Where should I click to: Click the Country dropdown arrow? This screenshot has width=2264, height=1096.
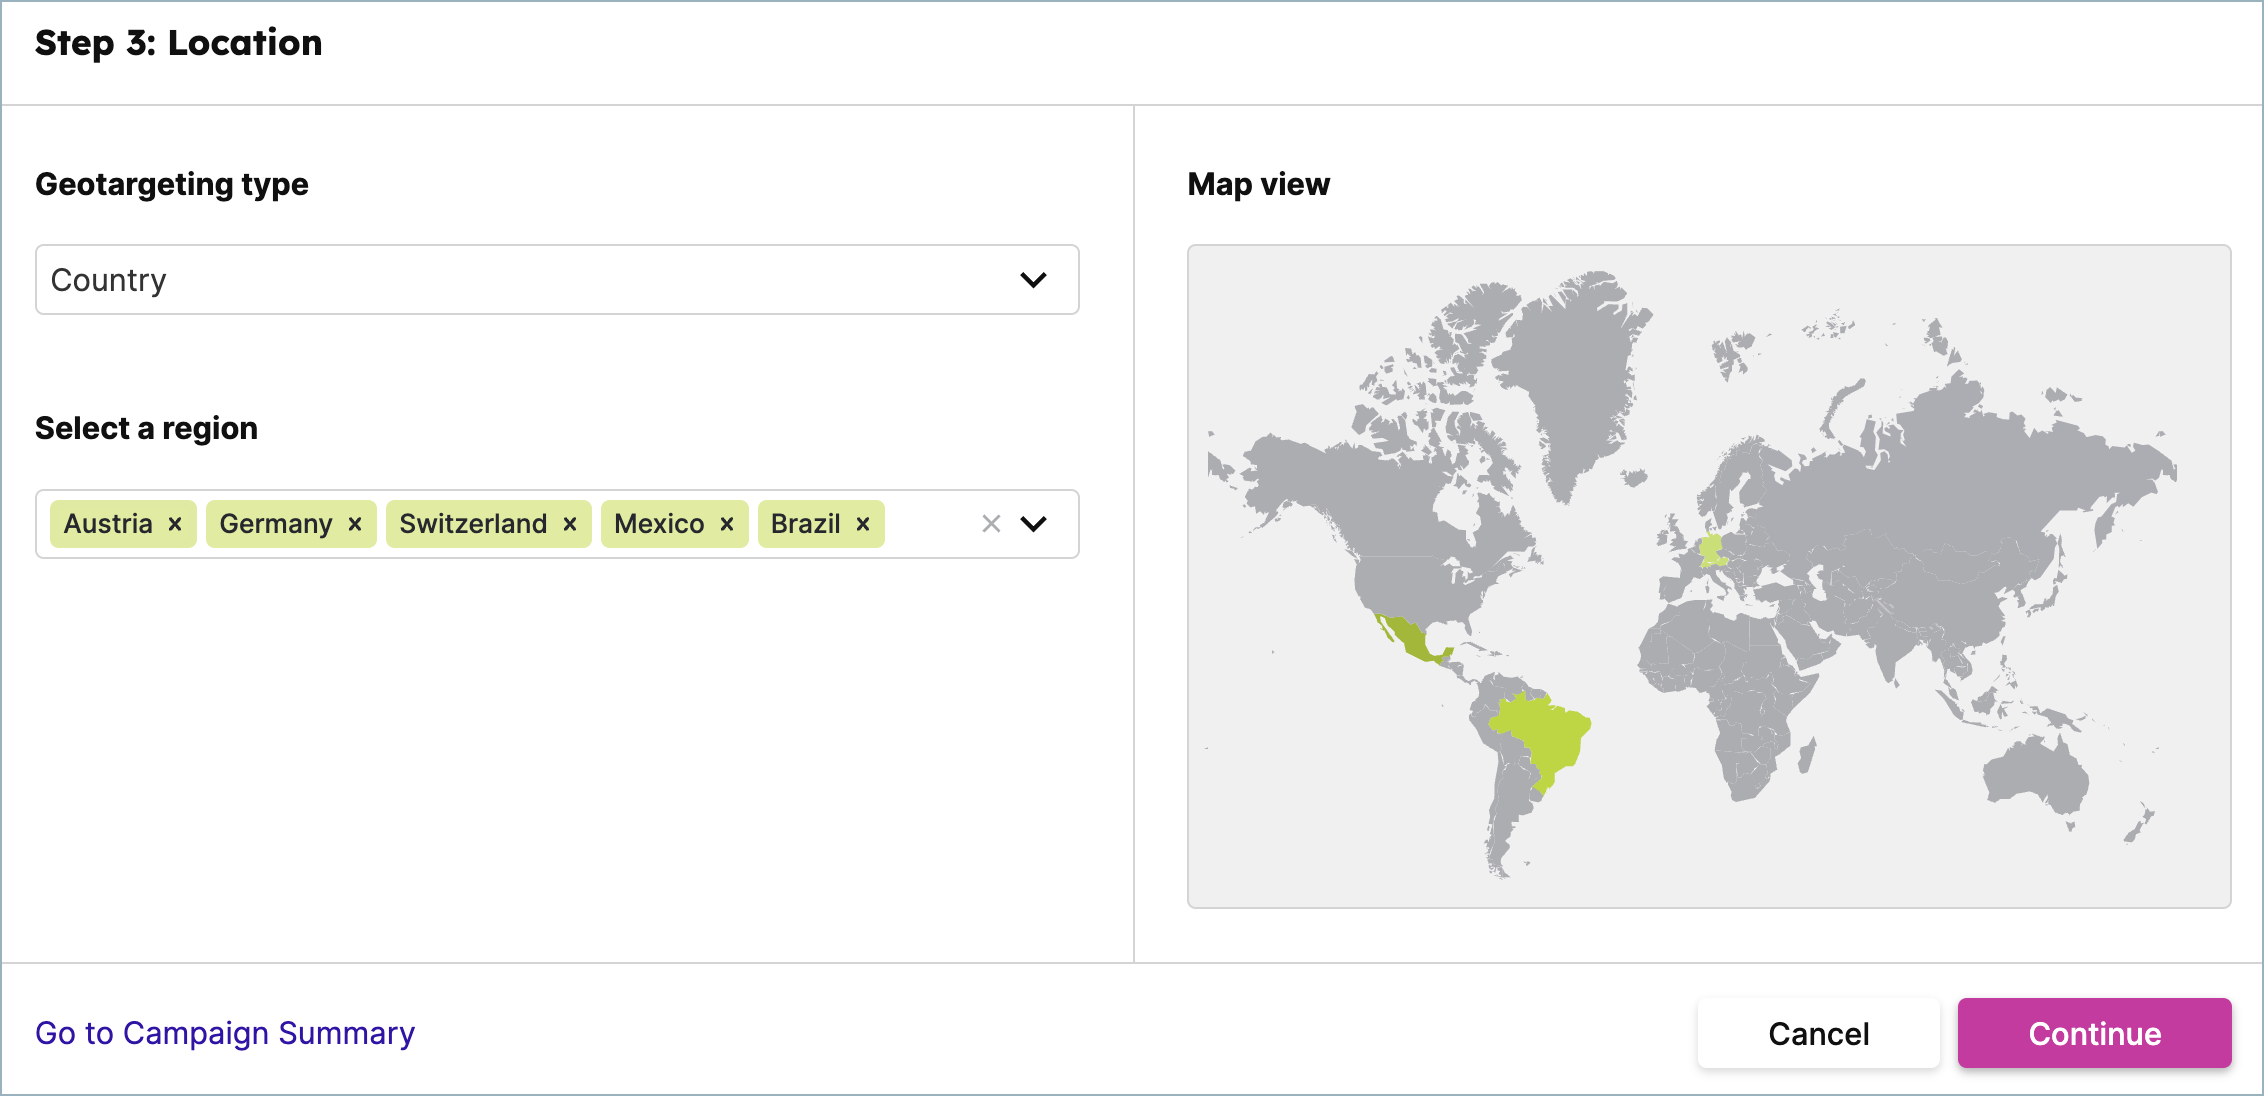click(x=1033, y=280)
